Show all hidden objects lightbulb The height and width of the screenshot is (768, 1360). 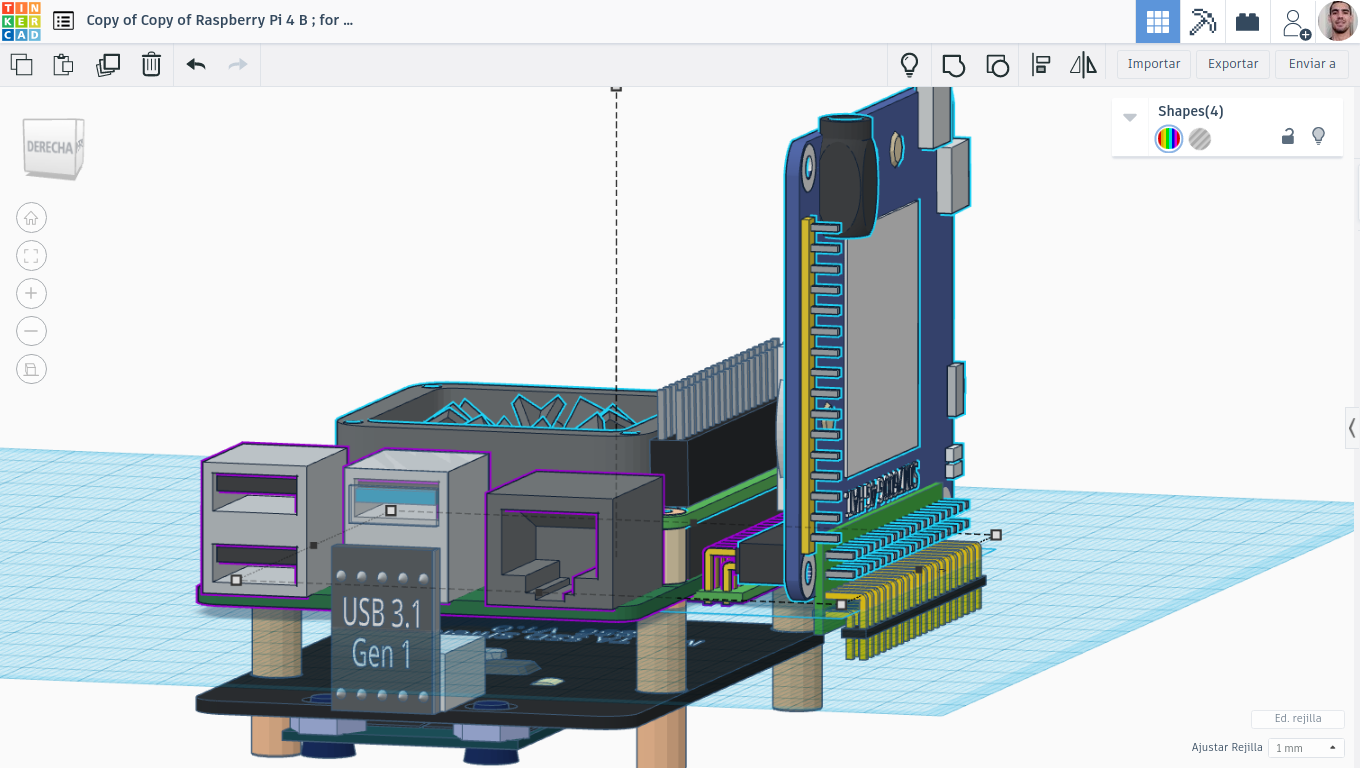909,65
